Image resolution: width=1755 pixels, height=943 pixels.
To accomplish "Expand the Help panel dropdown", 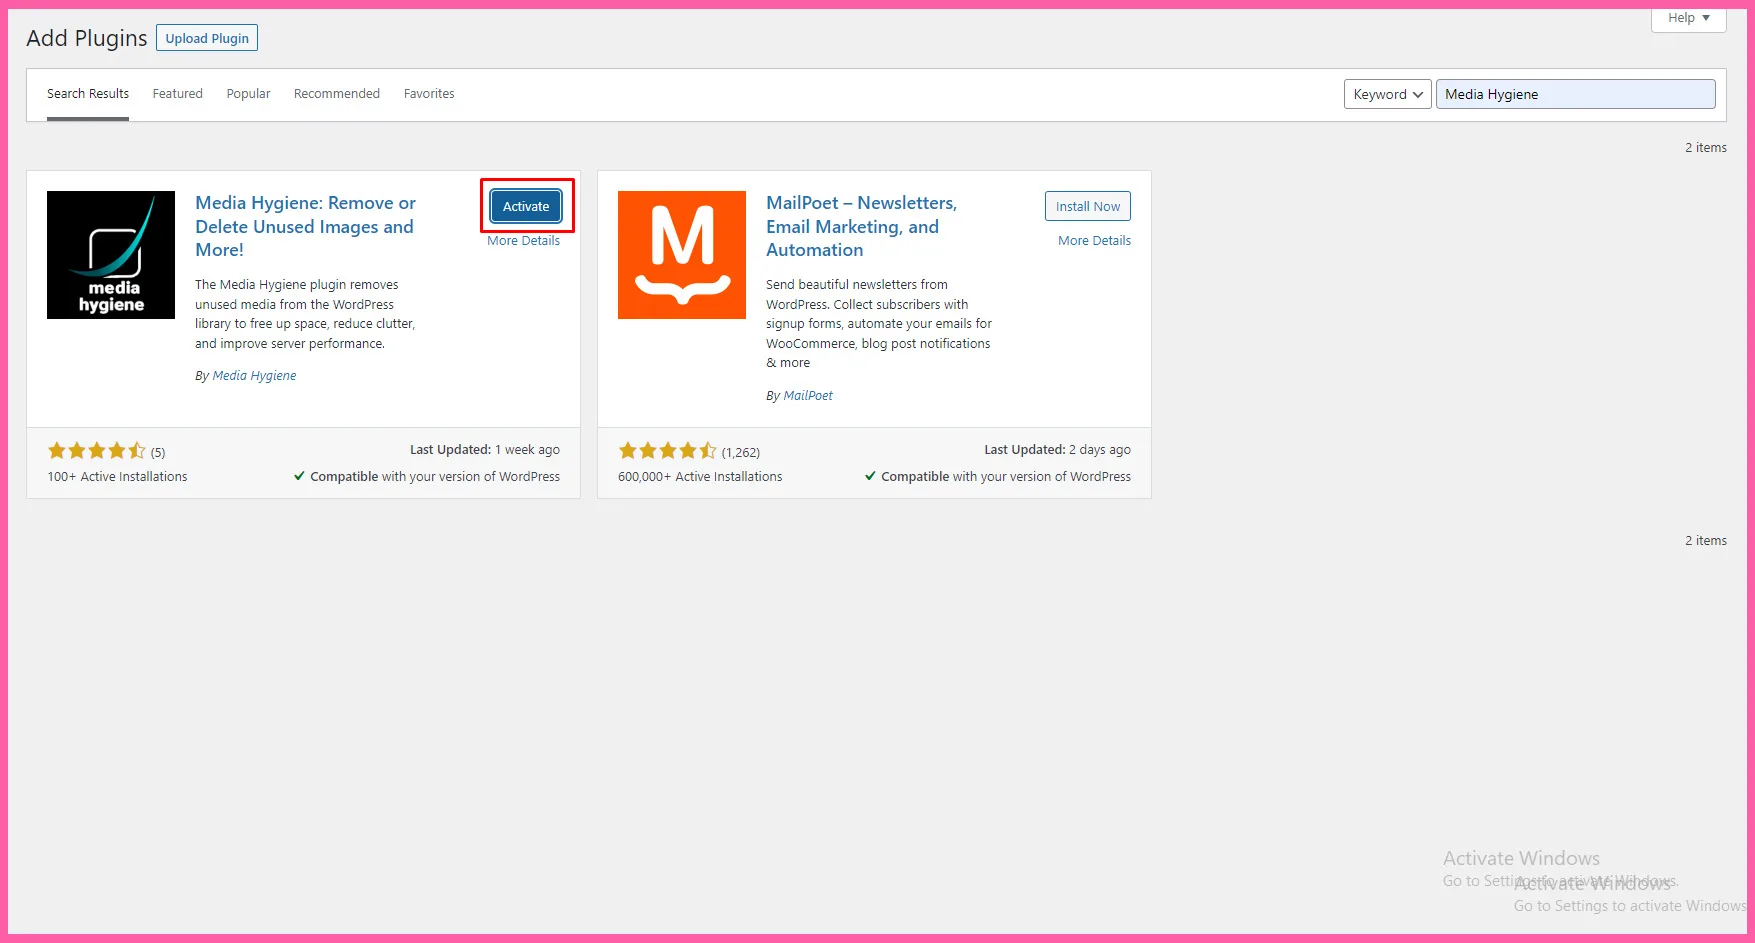I will (x=1688, y=18).
